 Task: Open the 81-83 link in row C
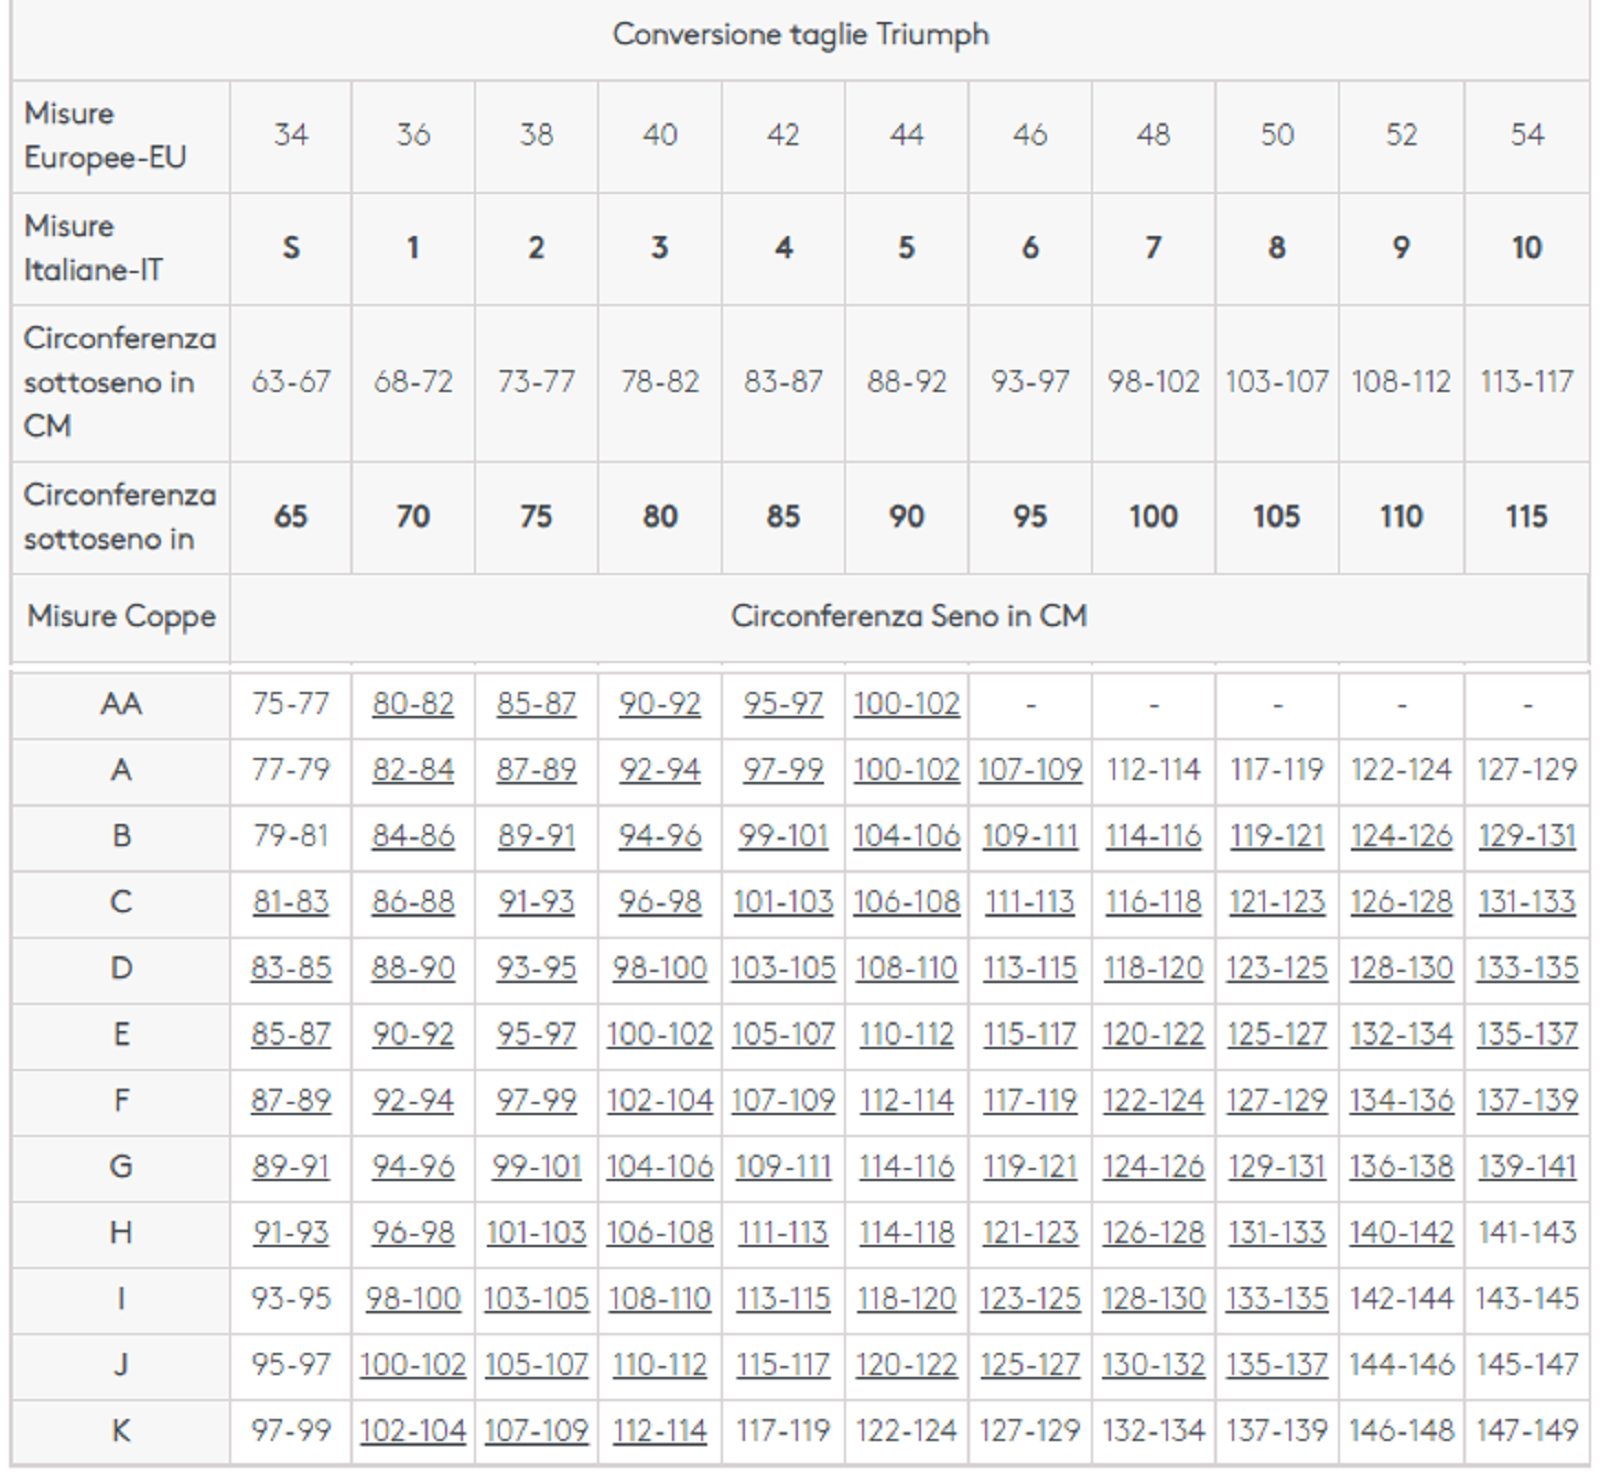290,902
